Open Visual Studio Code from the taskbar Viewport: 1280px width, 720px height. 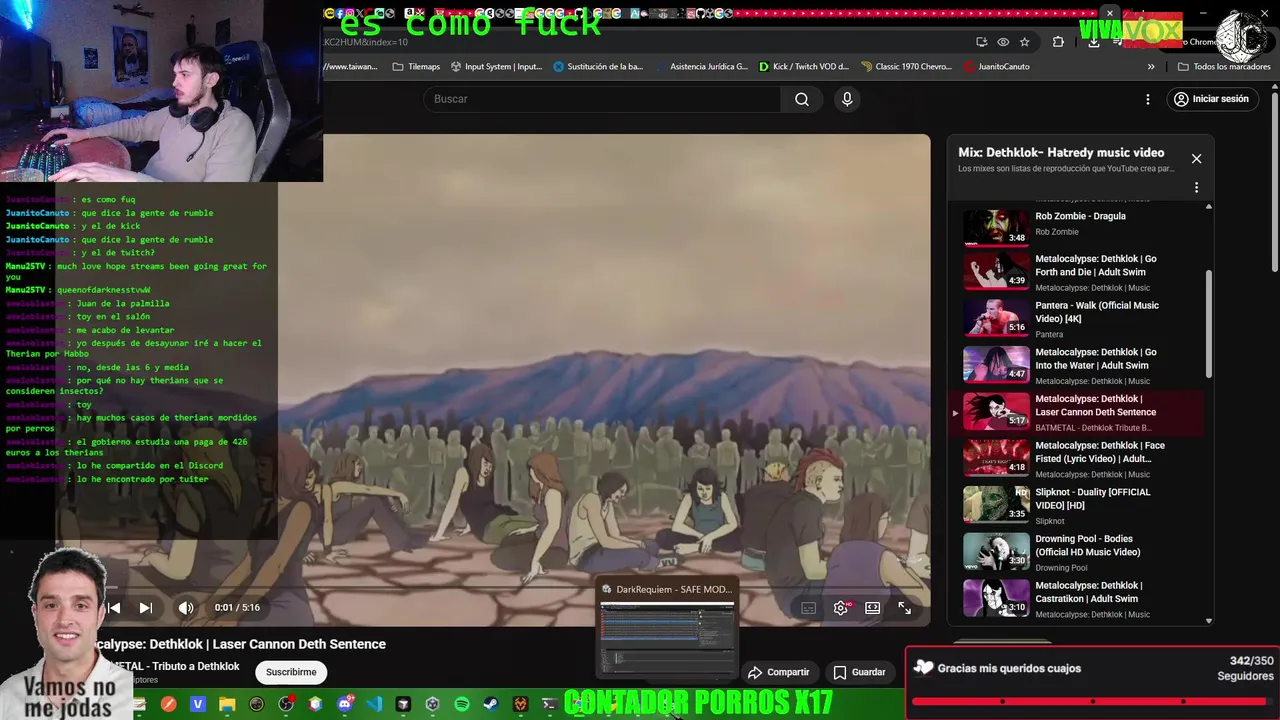pyautogui.click(x=374, y=705)
